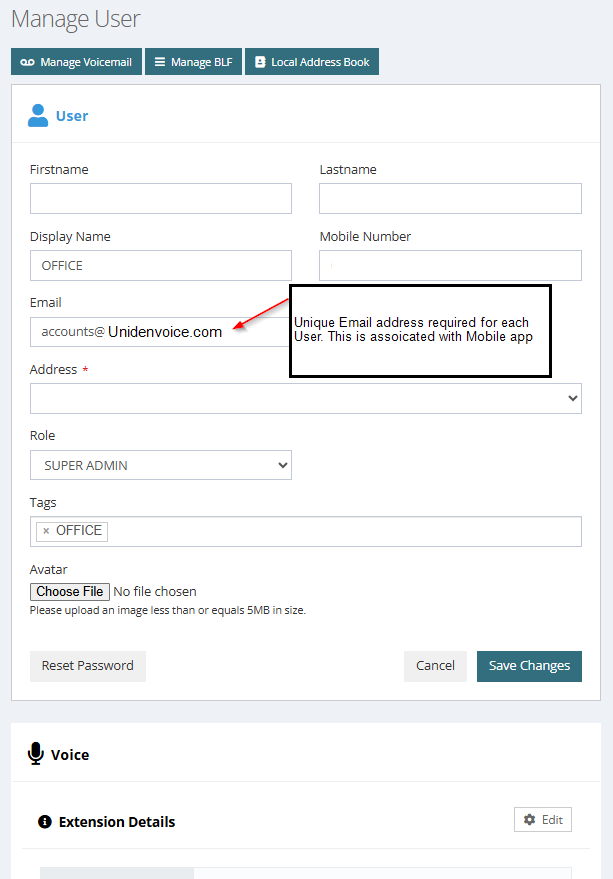The height and width of the screenshot is (879, 613).
Task: Click the Cancel button
Action: 435,666
